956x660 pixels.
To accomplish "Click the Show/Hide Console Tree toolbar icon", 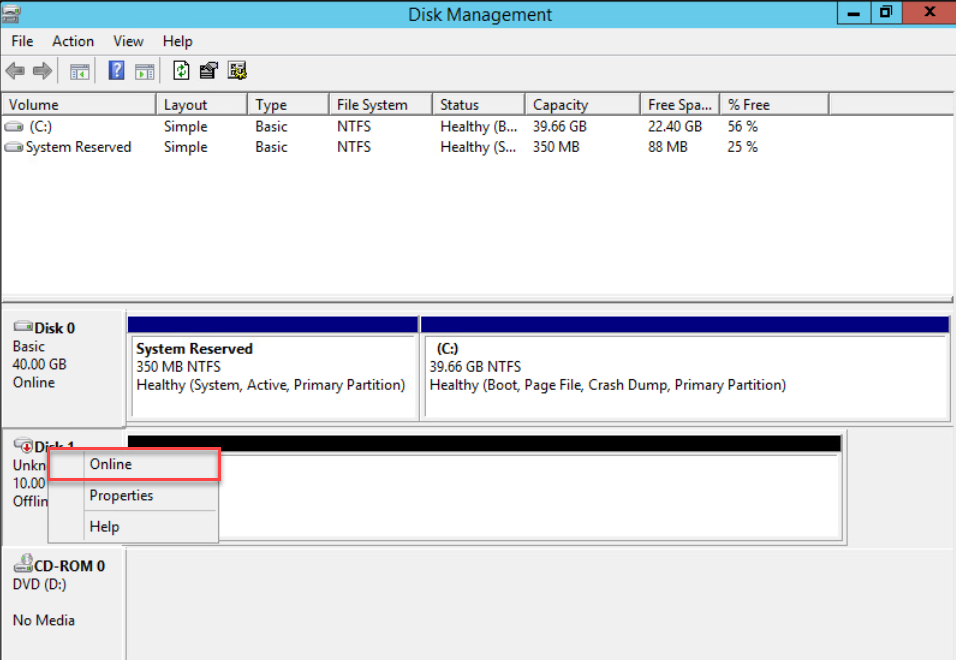I will coord(80,70).
